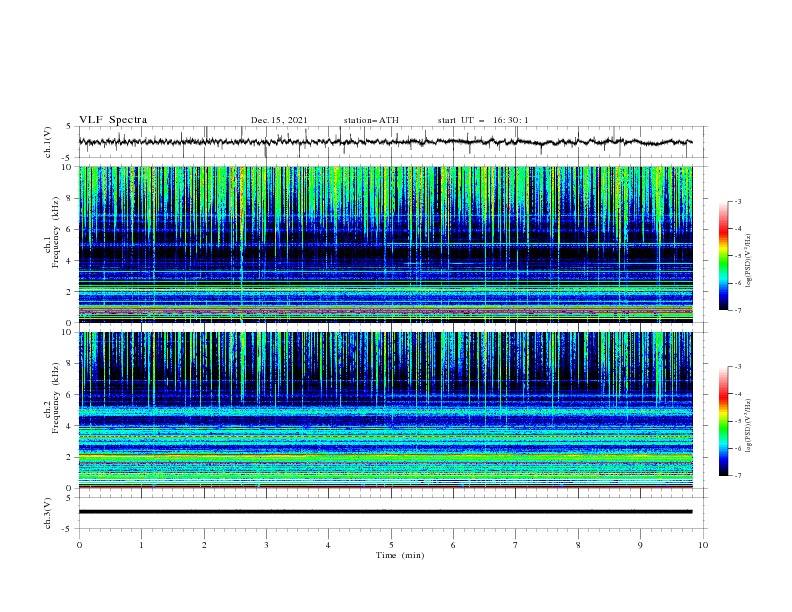This screenshot has width=792, height=612.
Task: Click the ch.2 PSD color bar
Action: (723, 421)
